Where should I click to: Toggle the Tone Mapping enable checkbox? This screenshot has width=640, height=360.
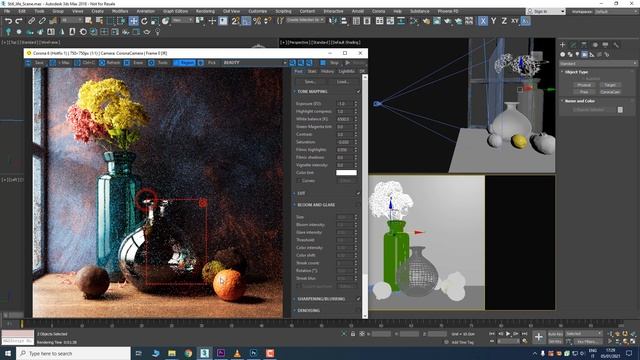(x=358, y=91)
